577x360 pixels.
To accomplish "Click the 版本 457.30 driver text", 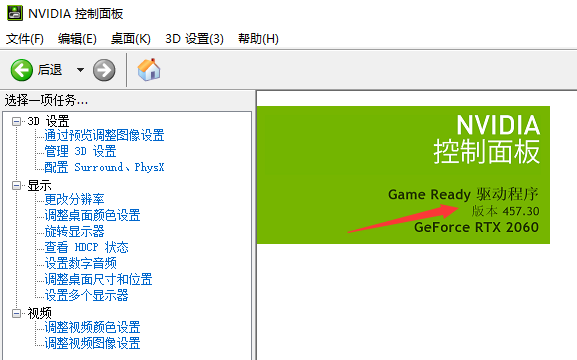I will pos(505,211).
